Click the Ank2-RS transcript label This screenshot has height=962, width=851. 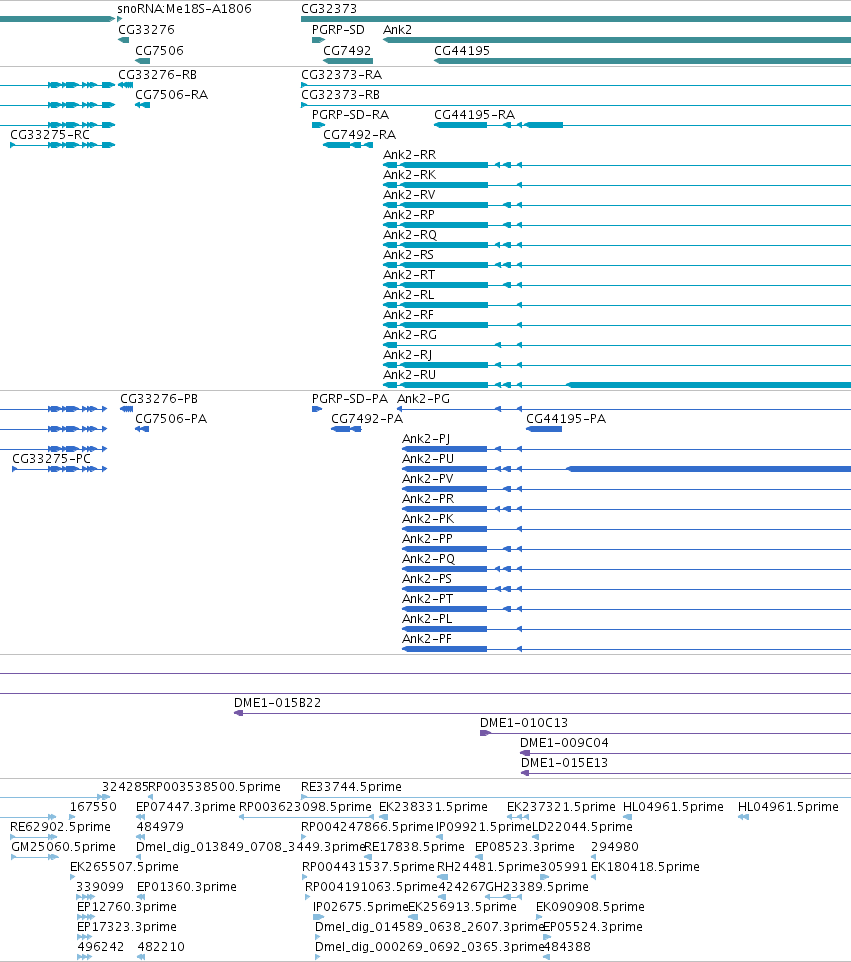(408, 255)
